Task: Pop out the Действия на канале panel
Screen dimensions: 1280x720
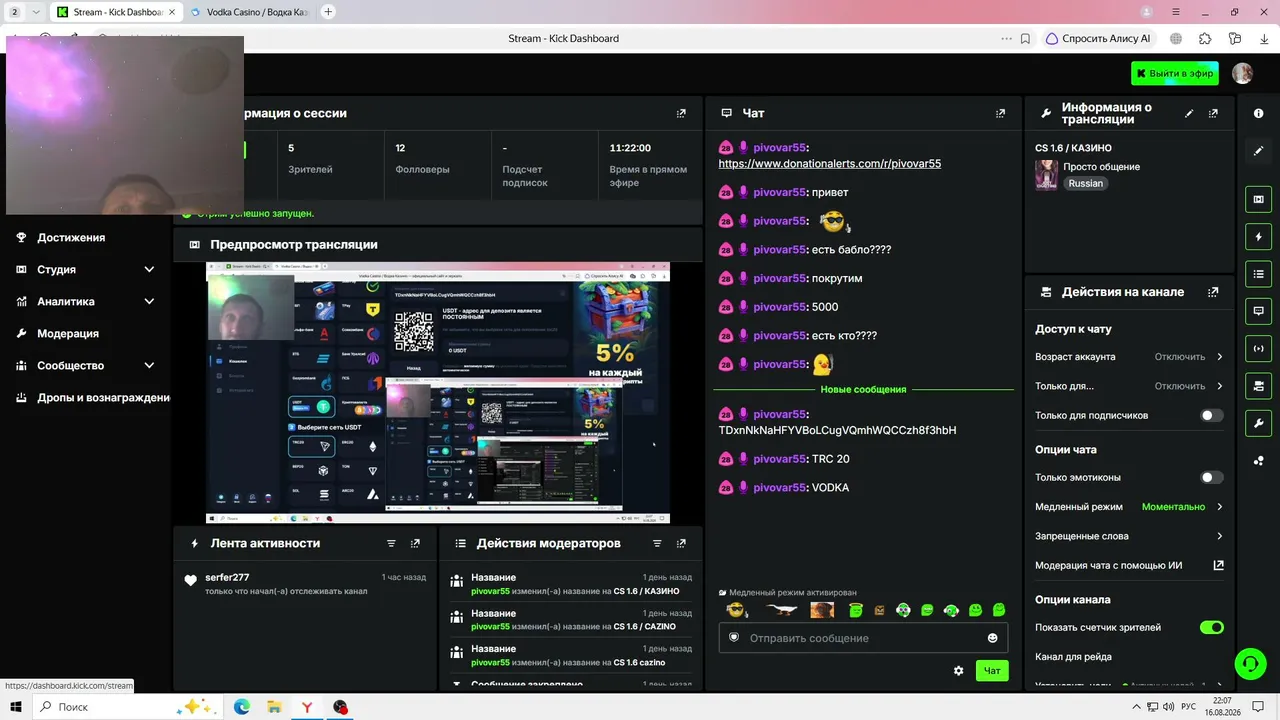Action: coord(1213,292)
